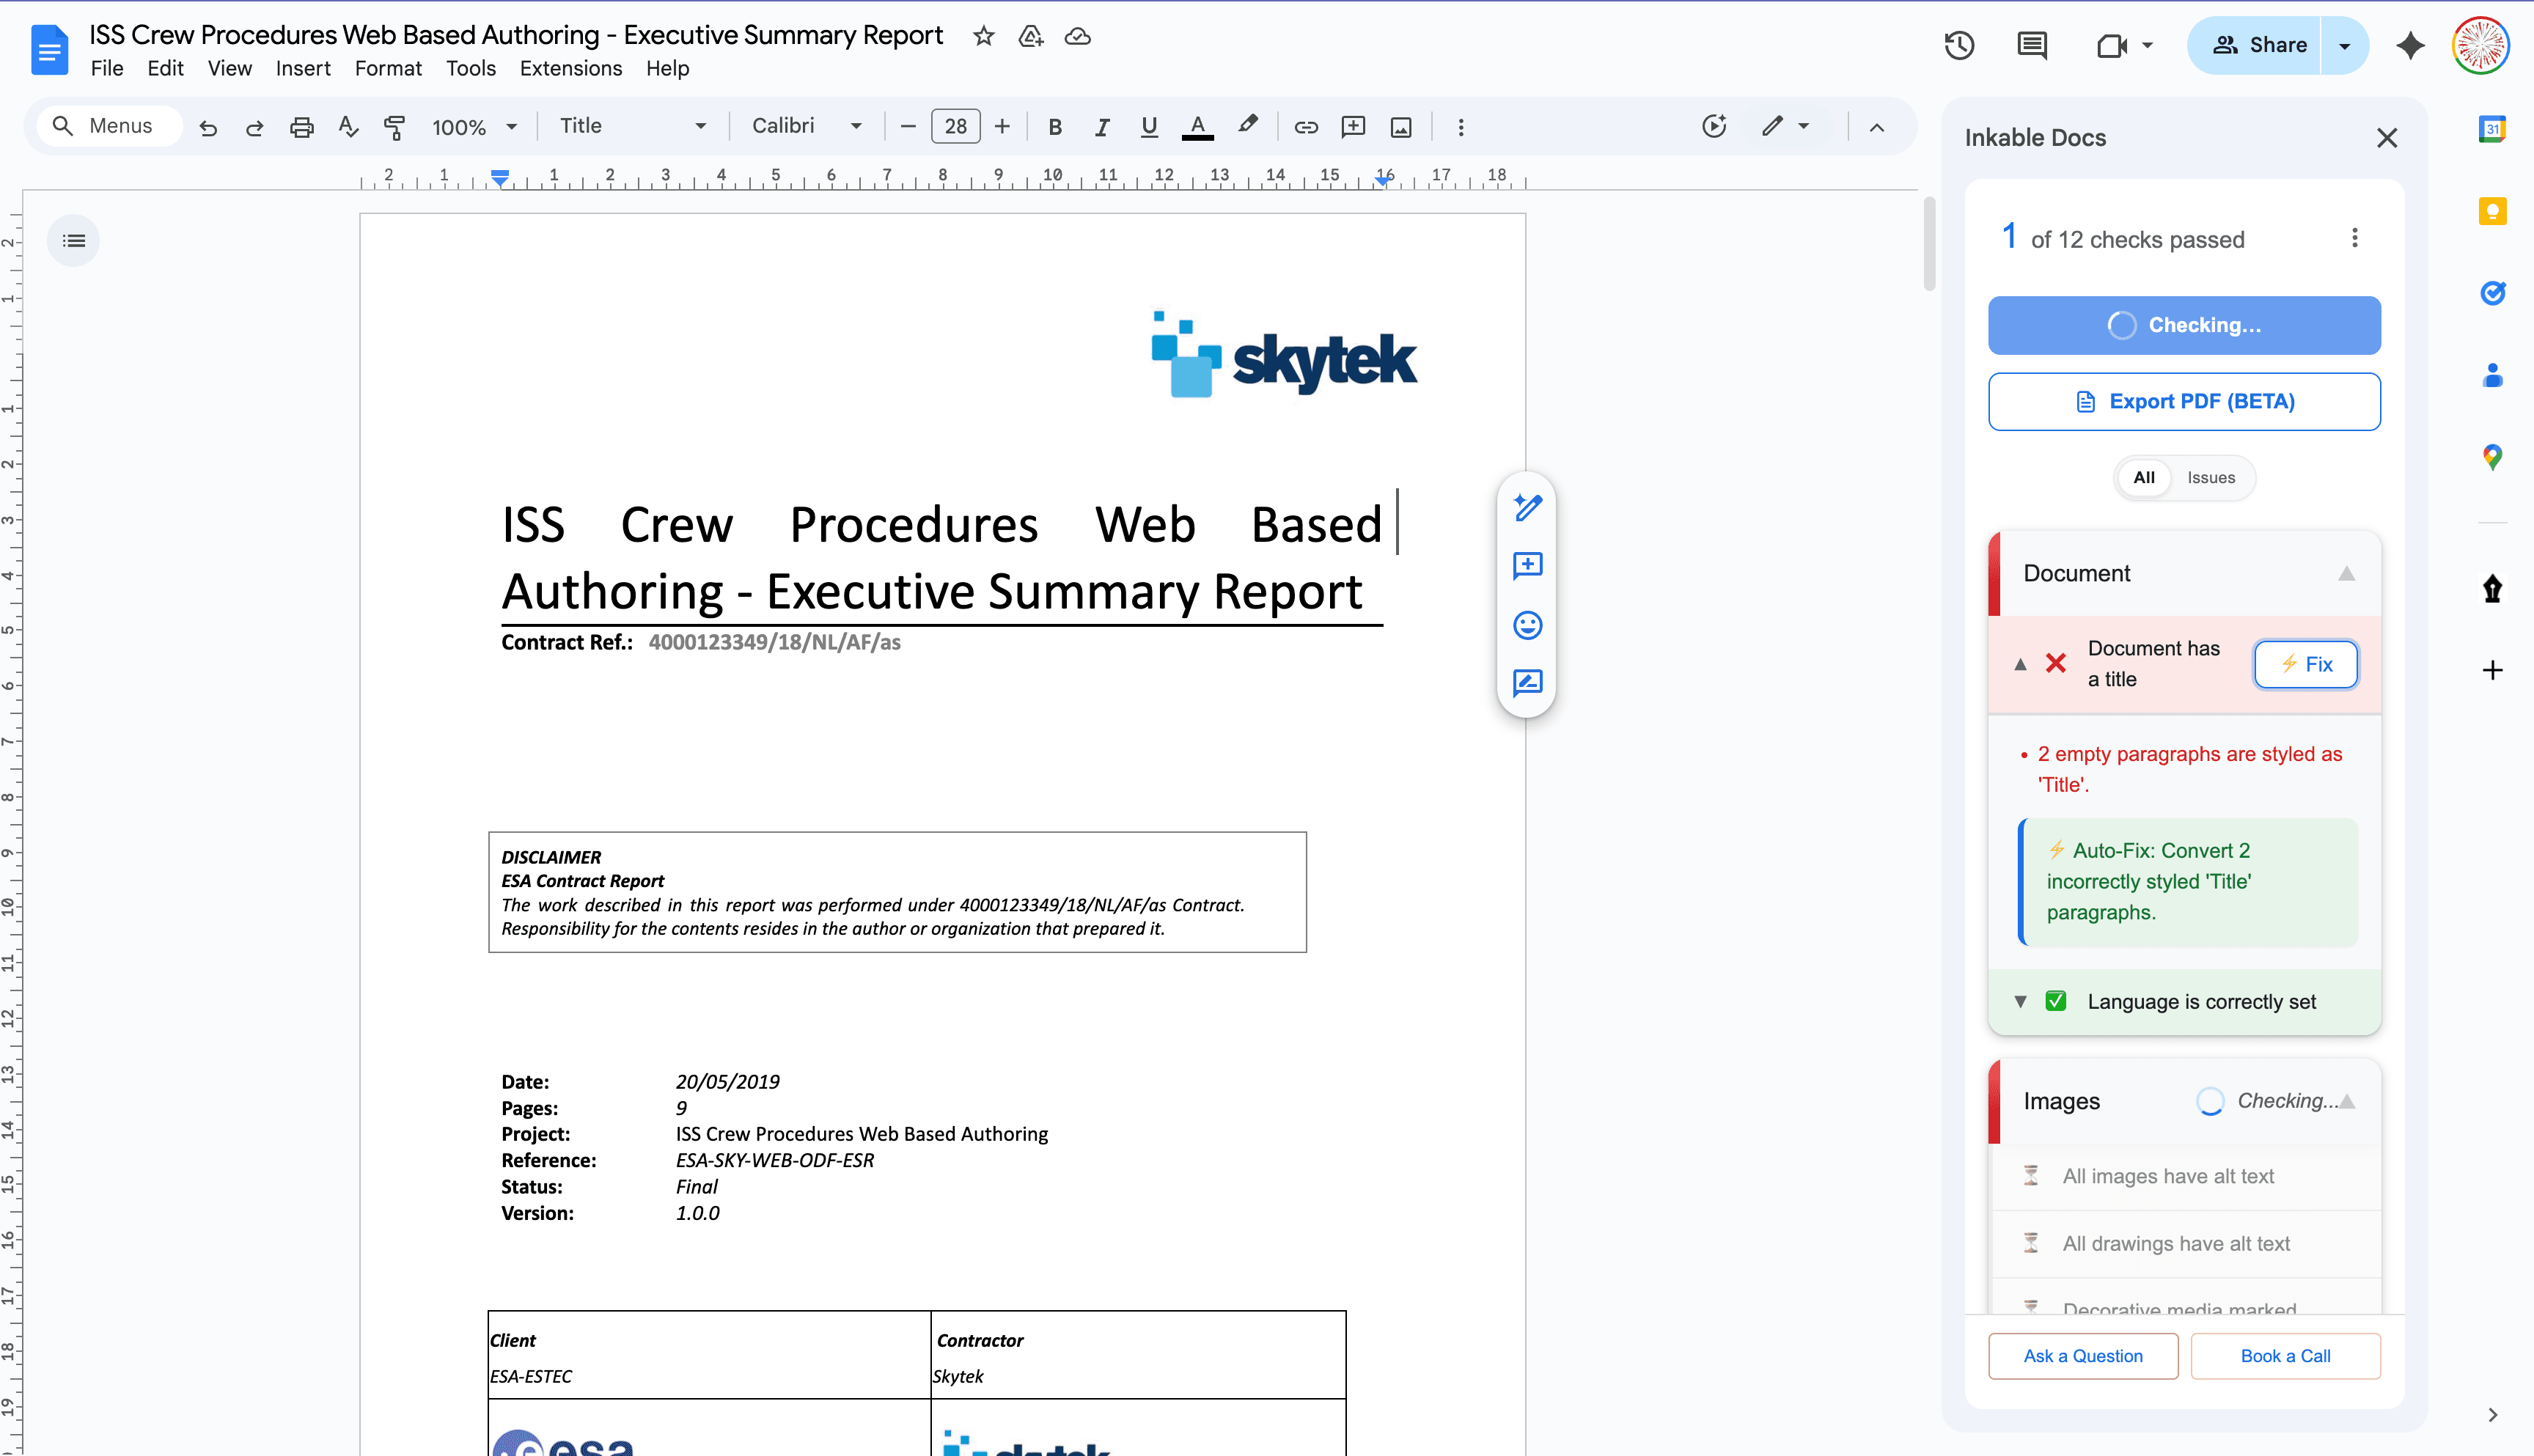Click the text color swatch in the toolbar
The image size is (2534, 1456).
1197,126
